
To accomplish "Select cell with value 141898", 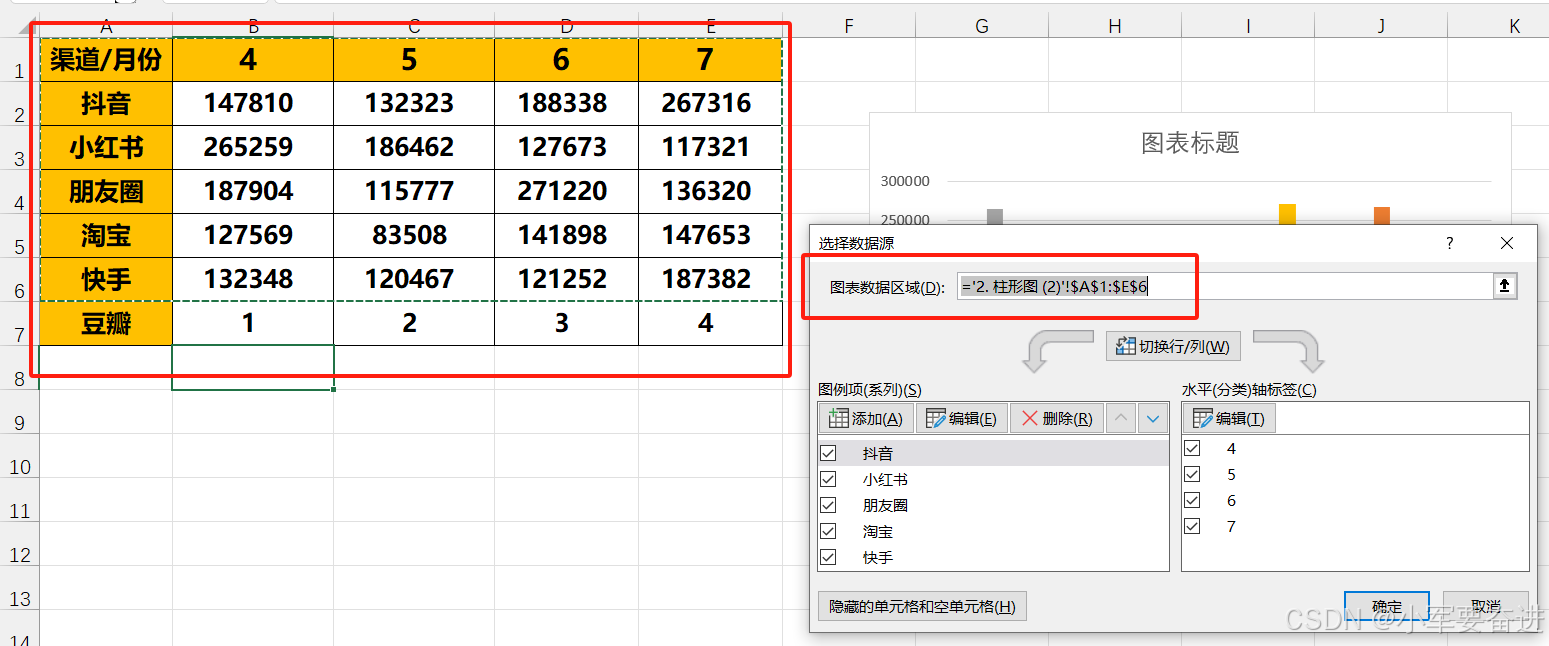I will pyautogui.click(x=566, y=236).
